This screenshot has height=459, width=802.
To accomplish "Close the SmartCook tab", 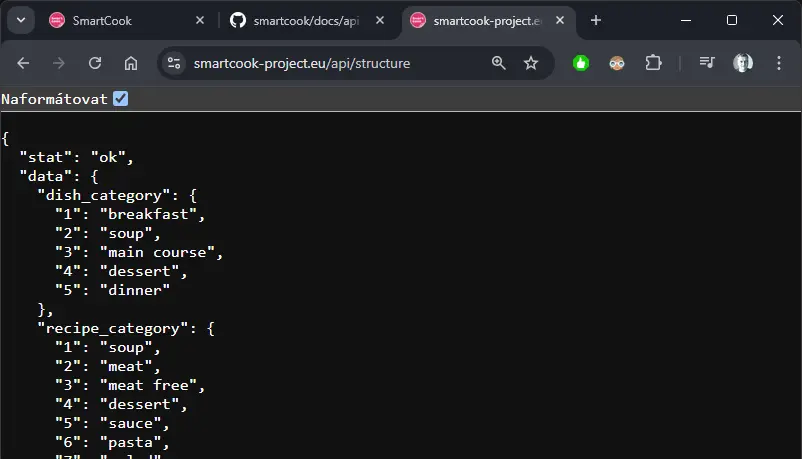I will coord(200,20).
